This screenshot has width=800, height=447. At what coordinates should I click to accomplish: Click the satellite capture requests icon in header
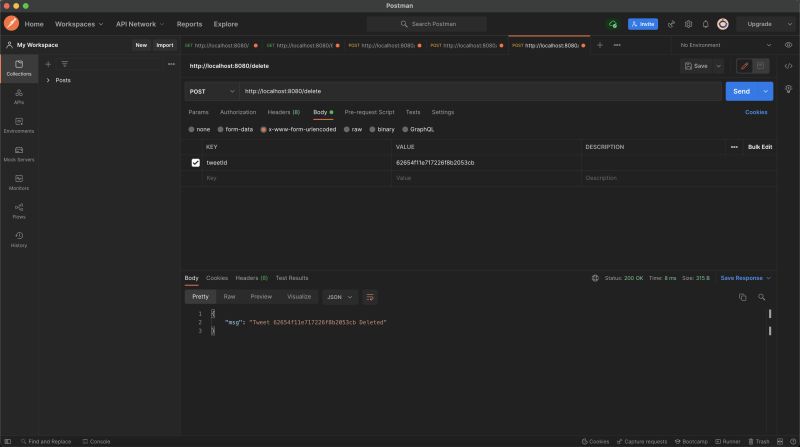[x=671, y=24]
